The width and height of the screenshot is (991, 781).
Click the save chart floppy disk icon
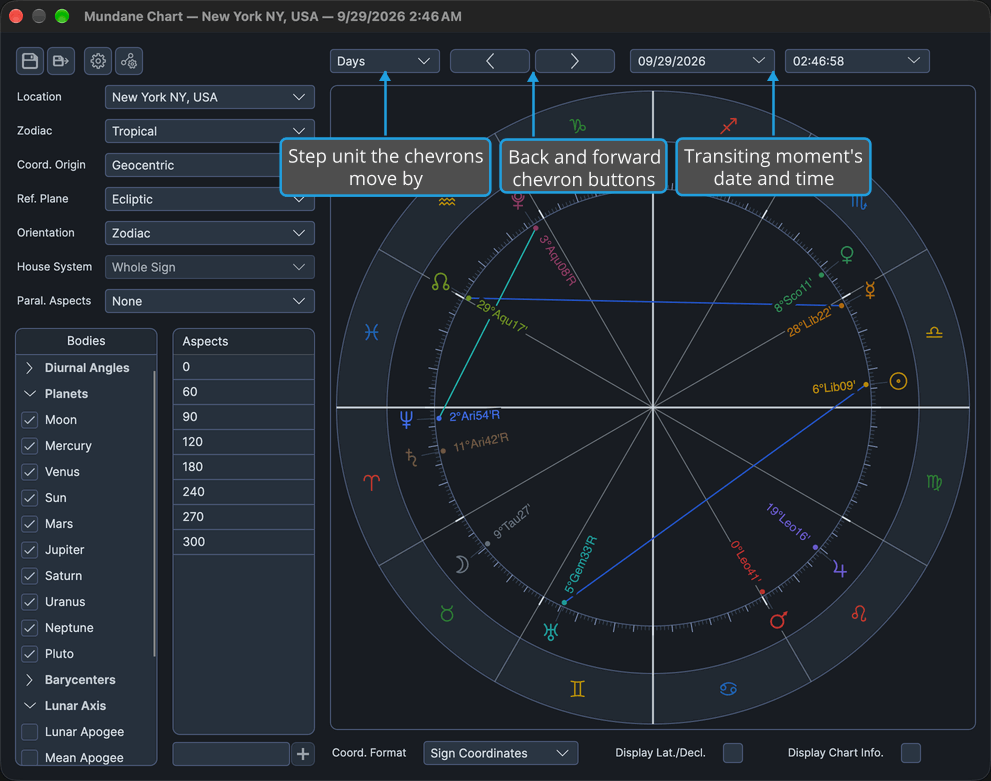(30, 61)
